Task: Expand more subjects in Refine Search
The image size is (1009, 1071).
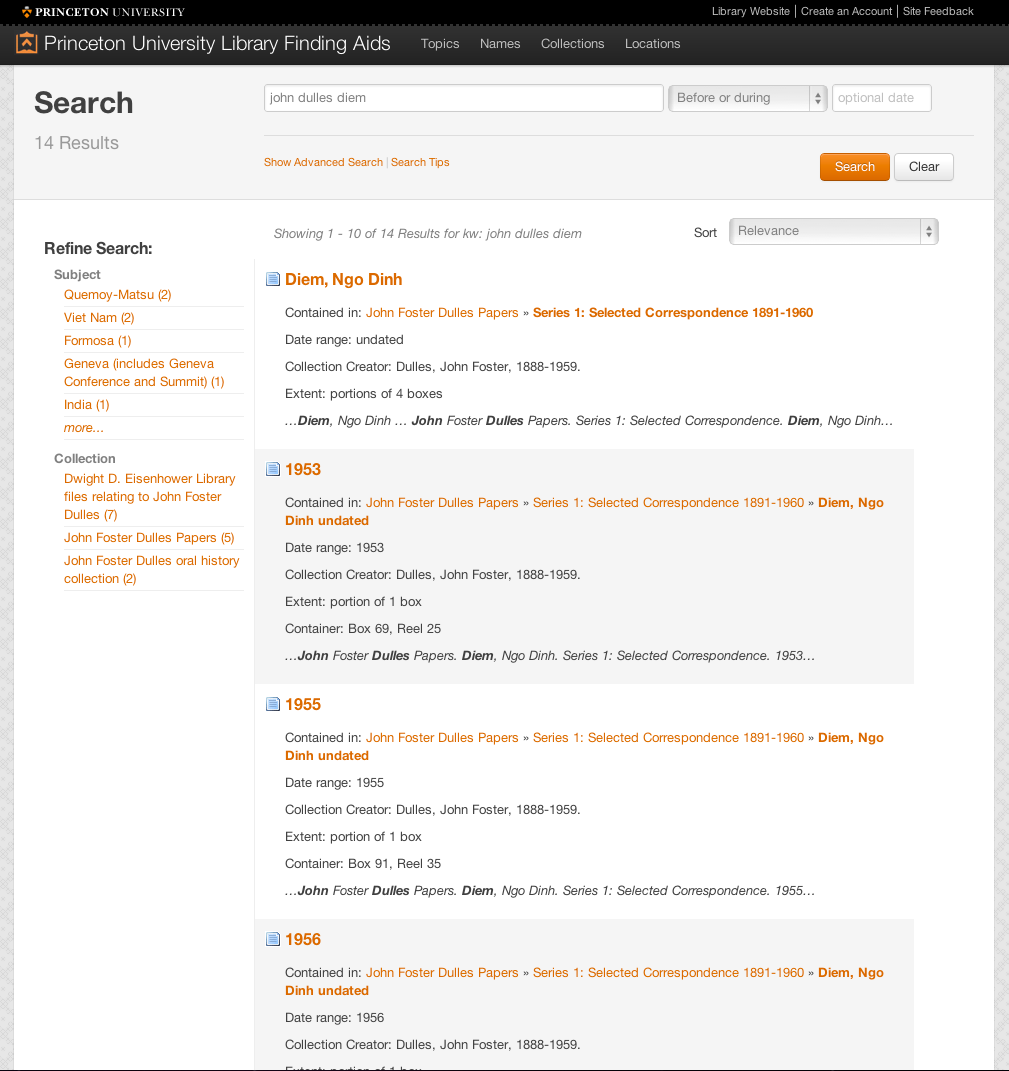Action: click(83, 428)
